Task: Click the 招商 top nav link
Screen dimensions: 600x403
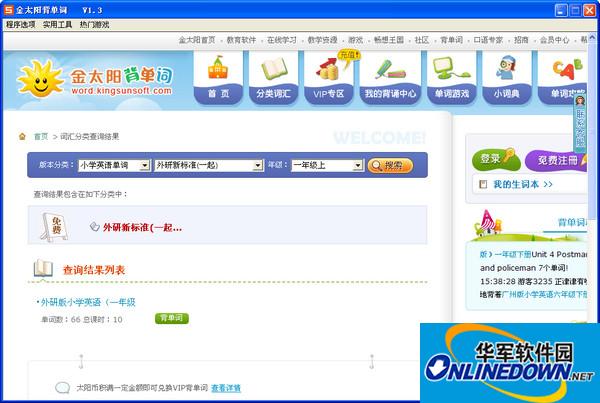Action: tap(521, 40)
